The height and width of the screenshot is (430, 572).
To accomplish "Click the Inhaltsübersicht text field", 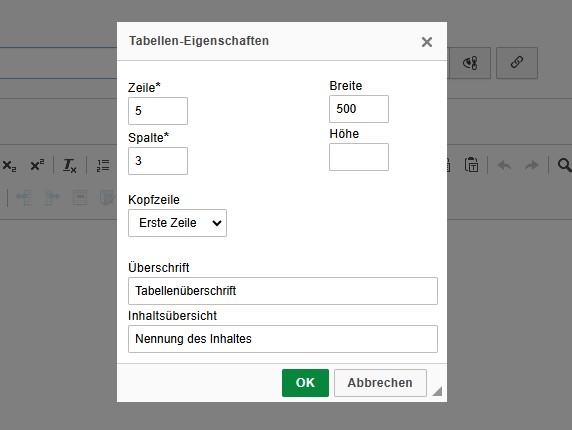I will [x=283, y=339].
